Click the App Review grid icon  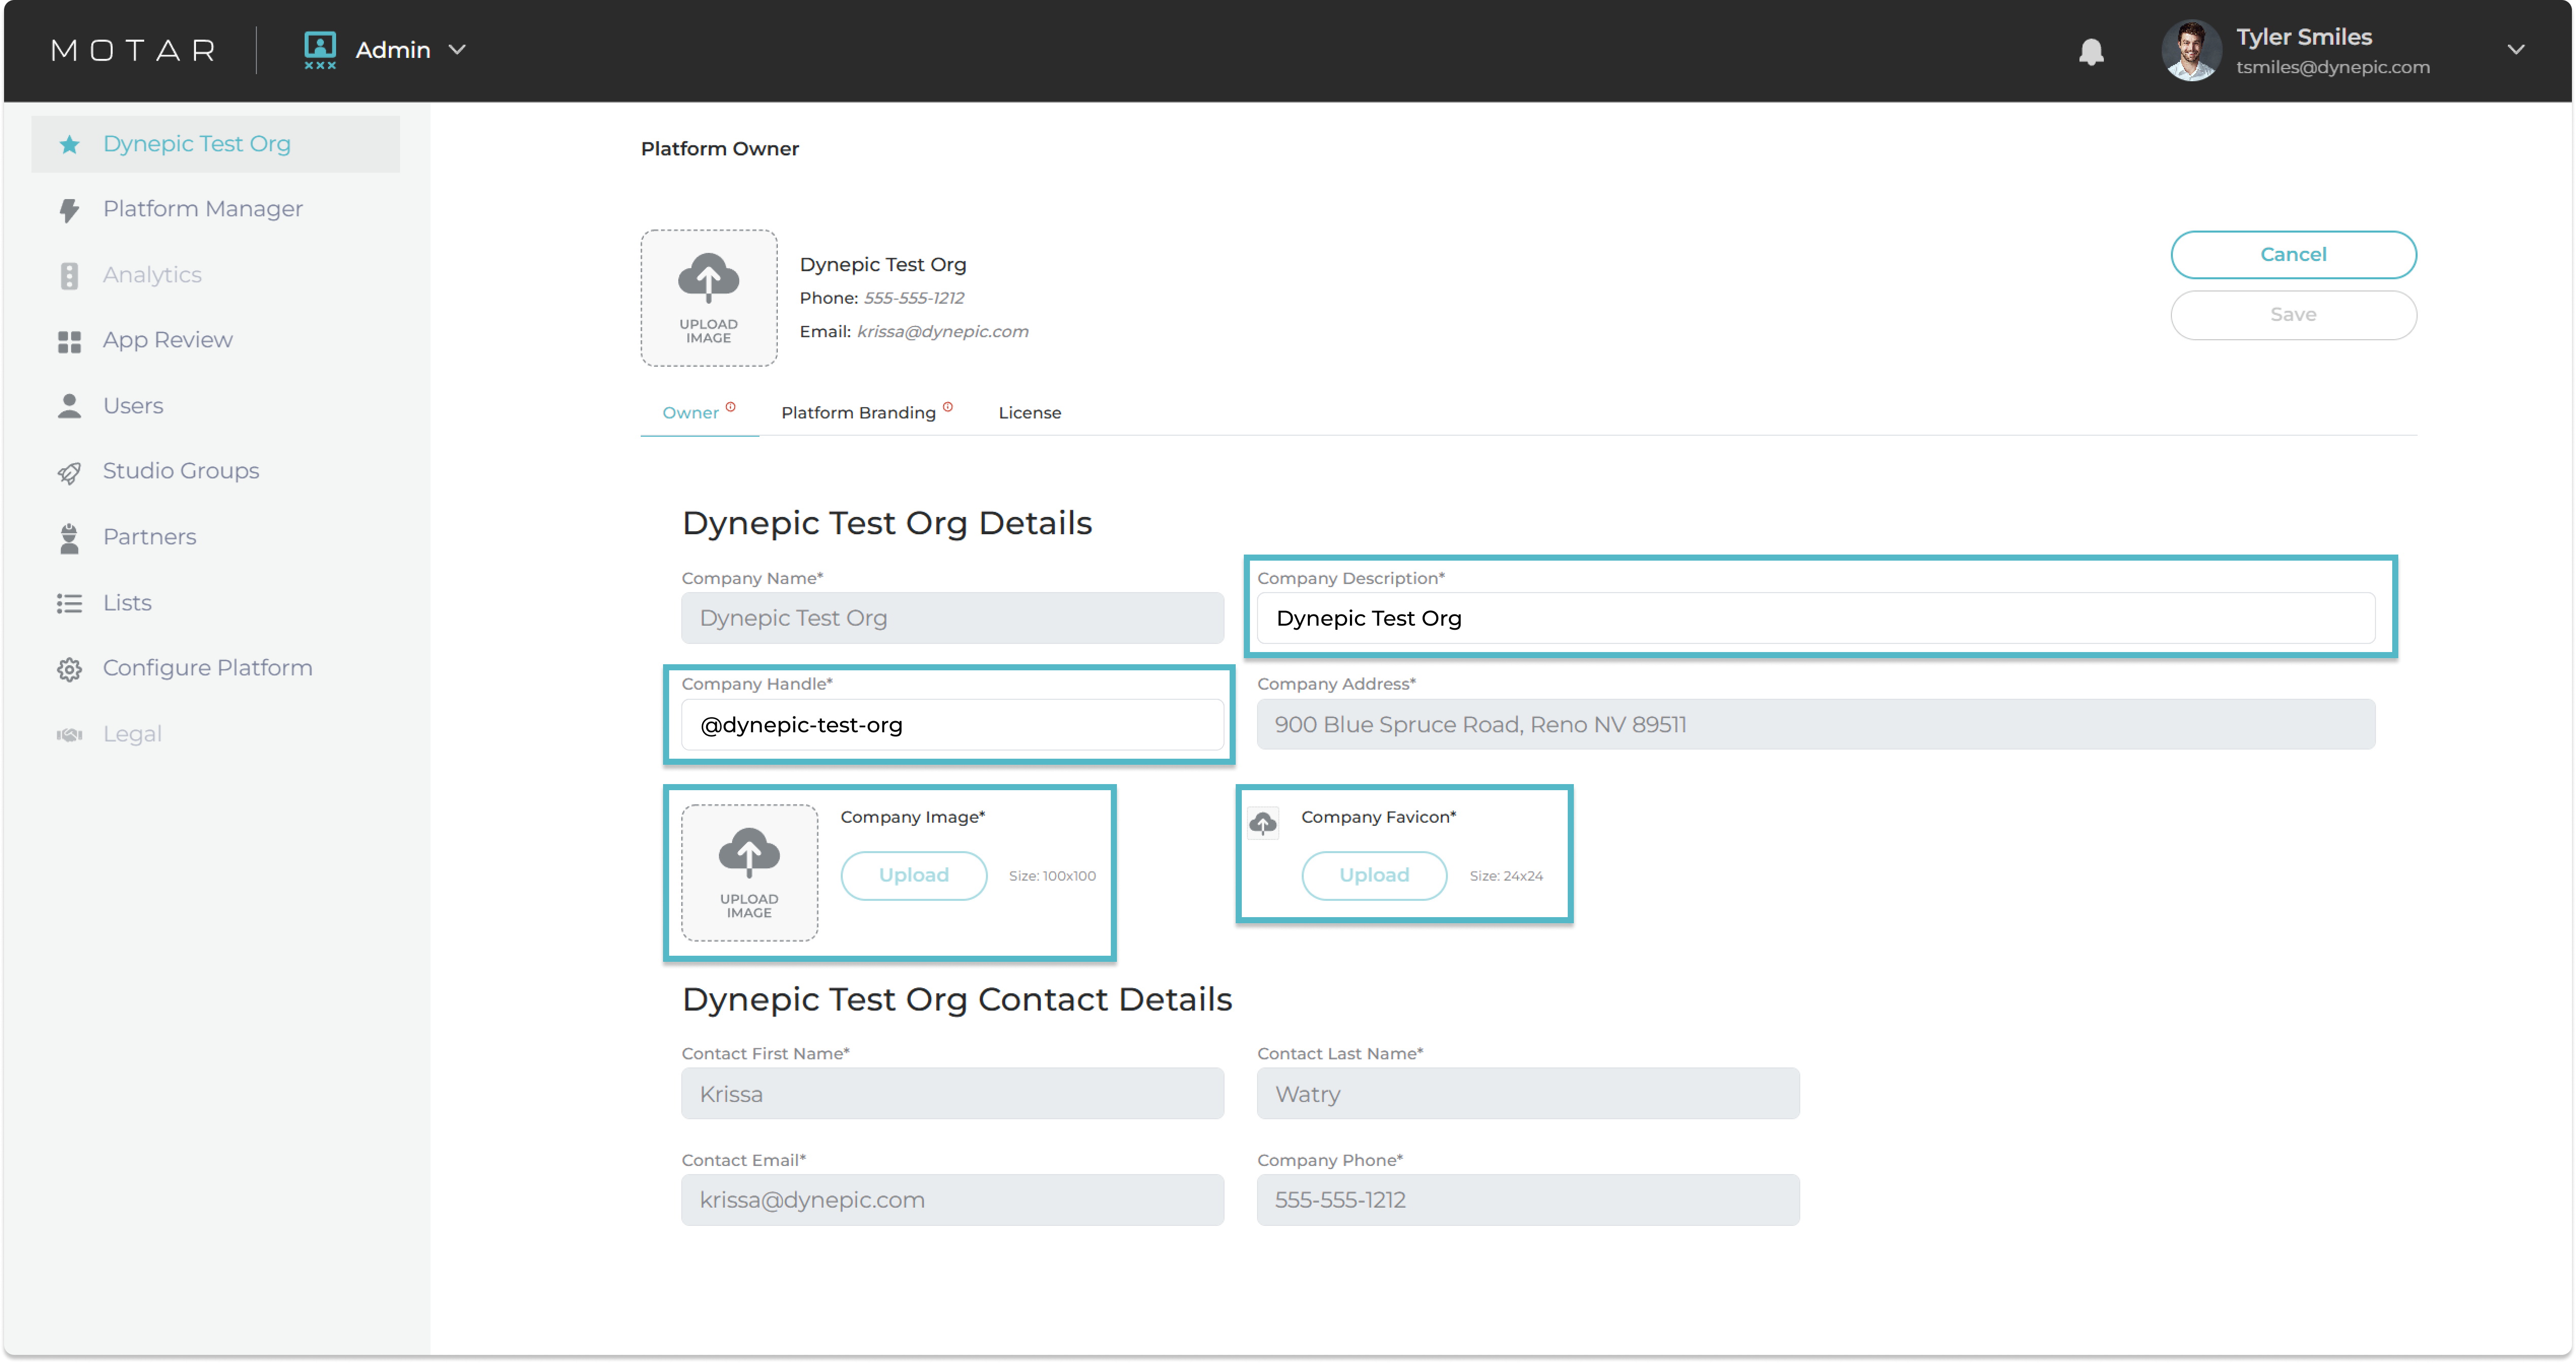click(x=69, y=341)
